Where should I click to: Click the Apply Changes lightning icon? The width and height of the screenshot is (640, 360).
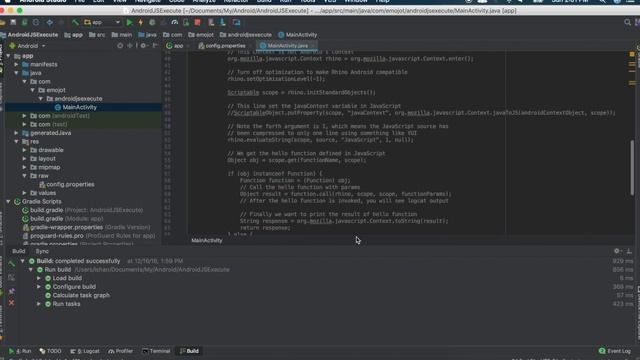[141, 22]
